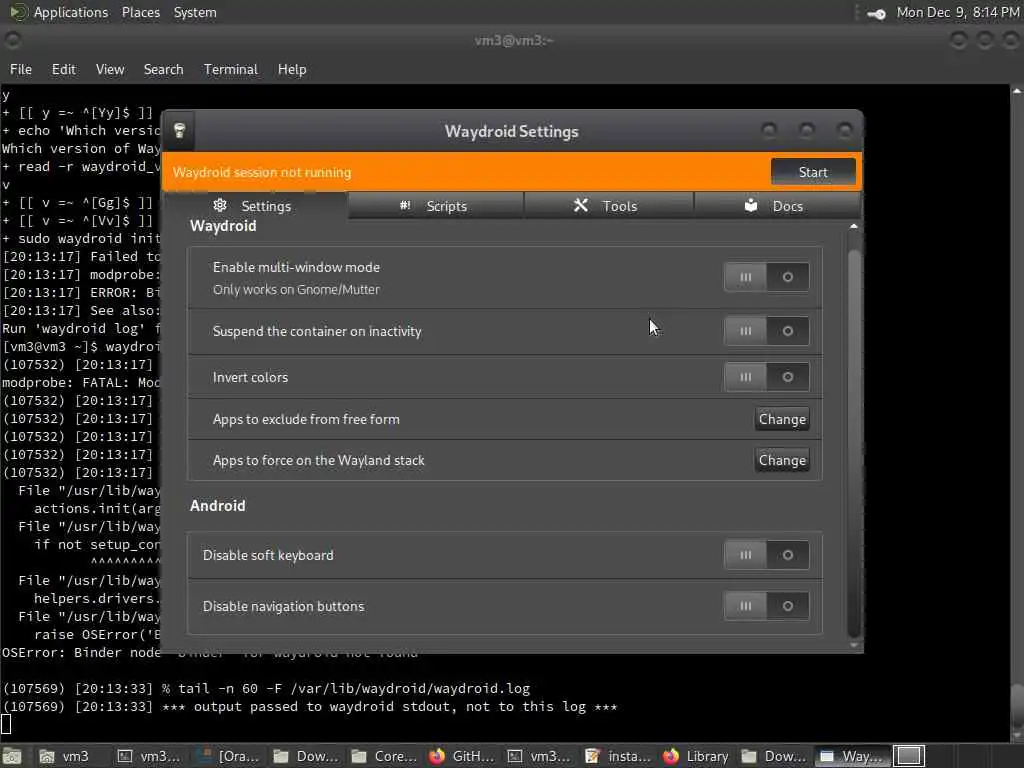Click the scroll-up arrow in Waydroid Settings

coord(854,227)
